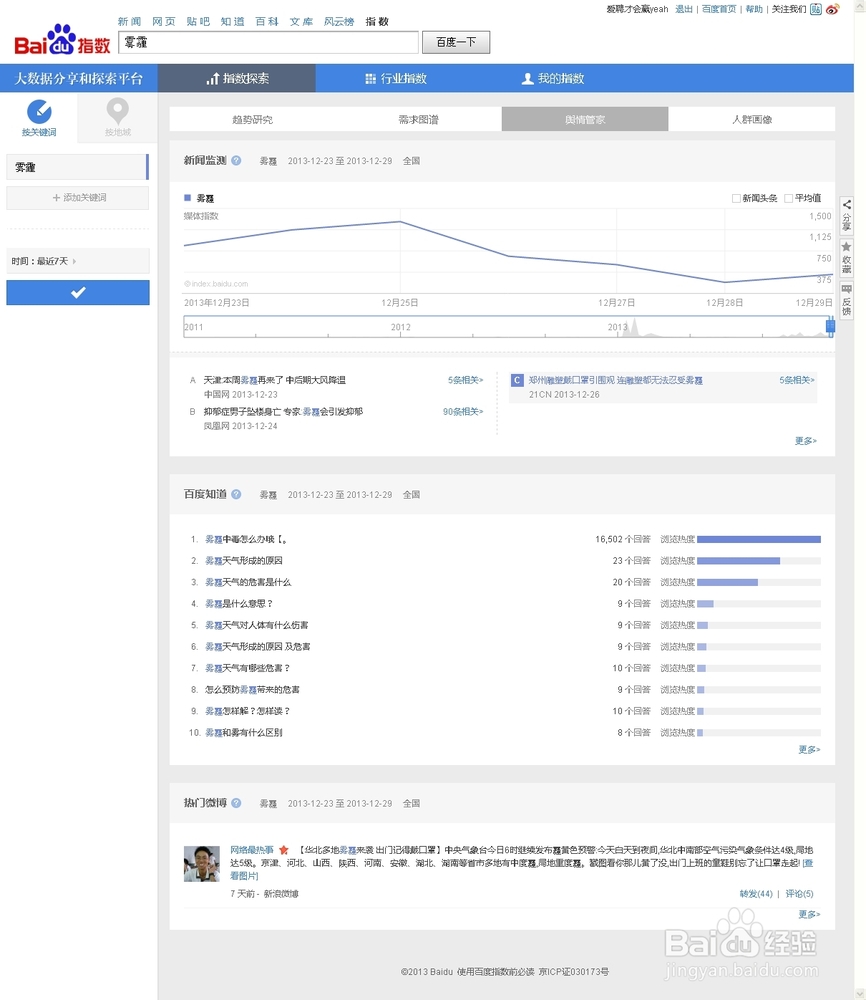Viewport: 866px width, 1000px height.
Task: Open the Baidu Tieba follow icon
Action: [x=816, y=9]
